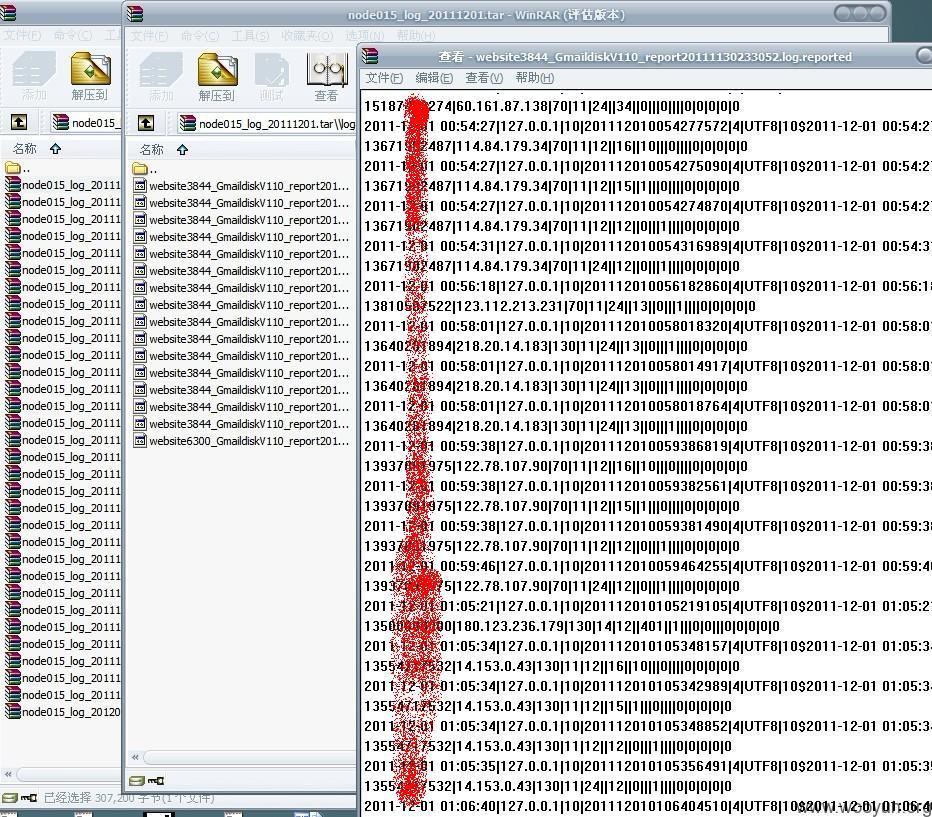Open the 文件(F) menu in the leftmost WinRAR window
This screenshot has height=817, width=932.
[x=23, y=35]
